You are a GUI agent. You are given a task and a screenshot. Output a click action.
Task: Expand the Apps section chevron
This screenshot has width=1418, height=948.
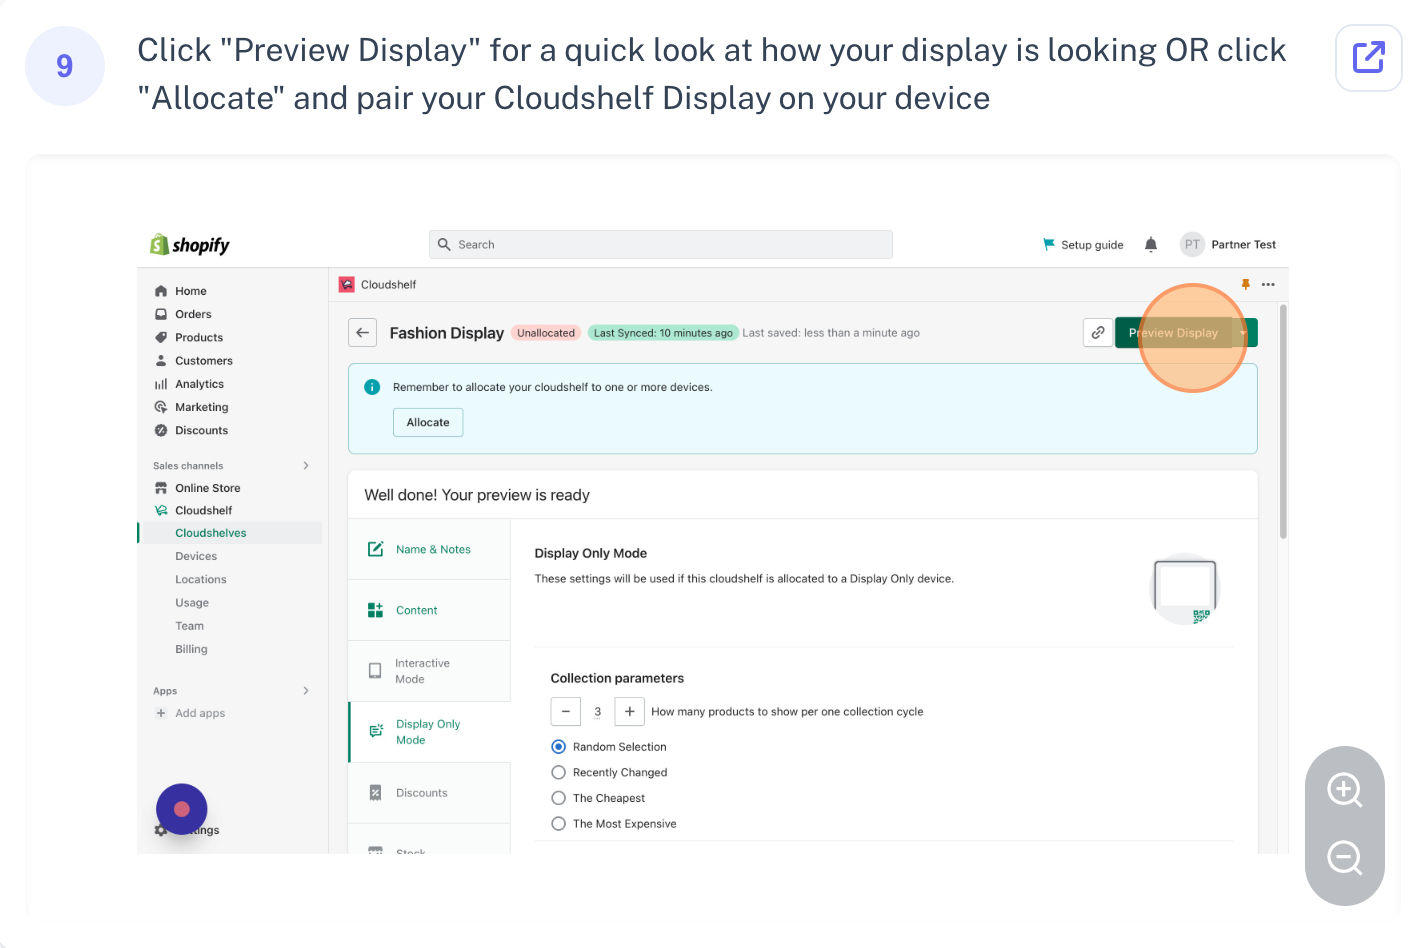click(306, 691)
